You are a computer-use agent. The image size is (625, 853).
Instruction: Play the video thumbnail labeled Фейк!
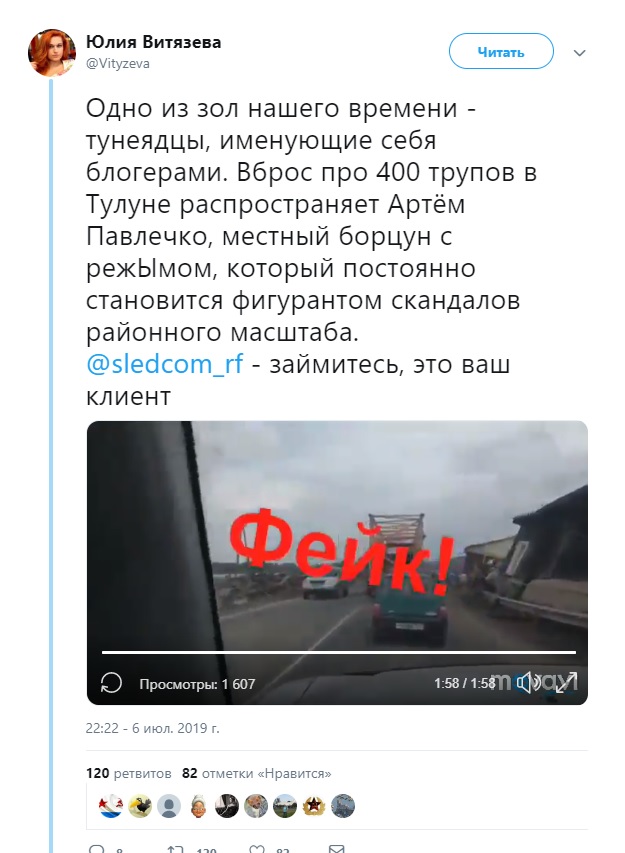tap(337, 562)
